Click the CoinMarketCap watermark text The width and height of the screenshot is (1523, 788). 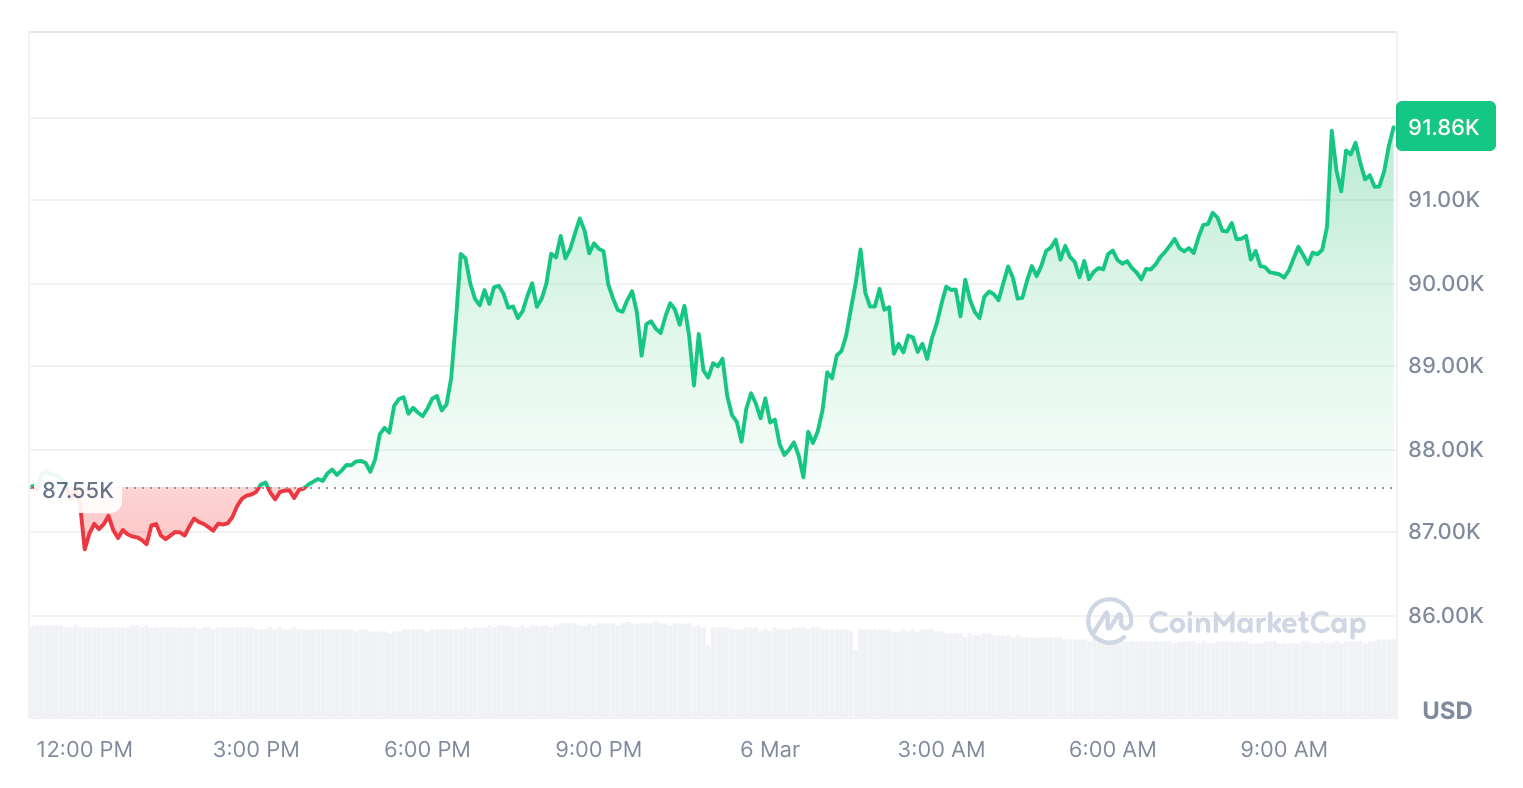pos(1257,623)
